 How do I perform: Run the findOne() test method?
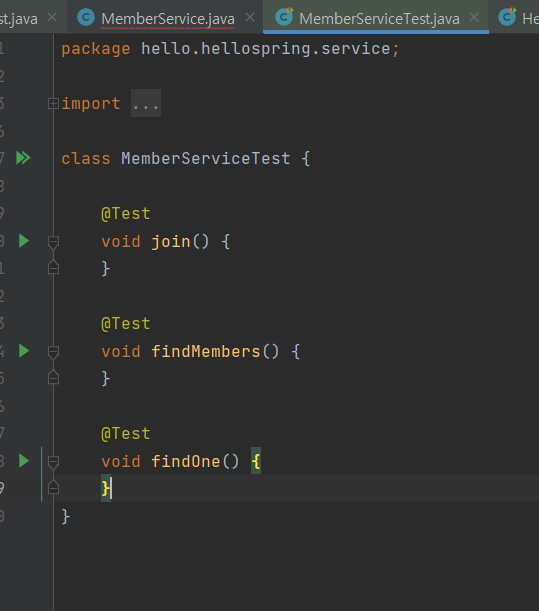(24, 461)
